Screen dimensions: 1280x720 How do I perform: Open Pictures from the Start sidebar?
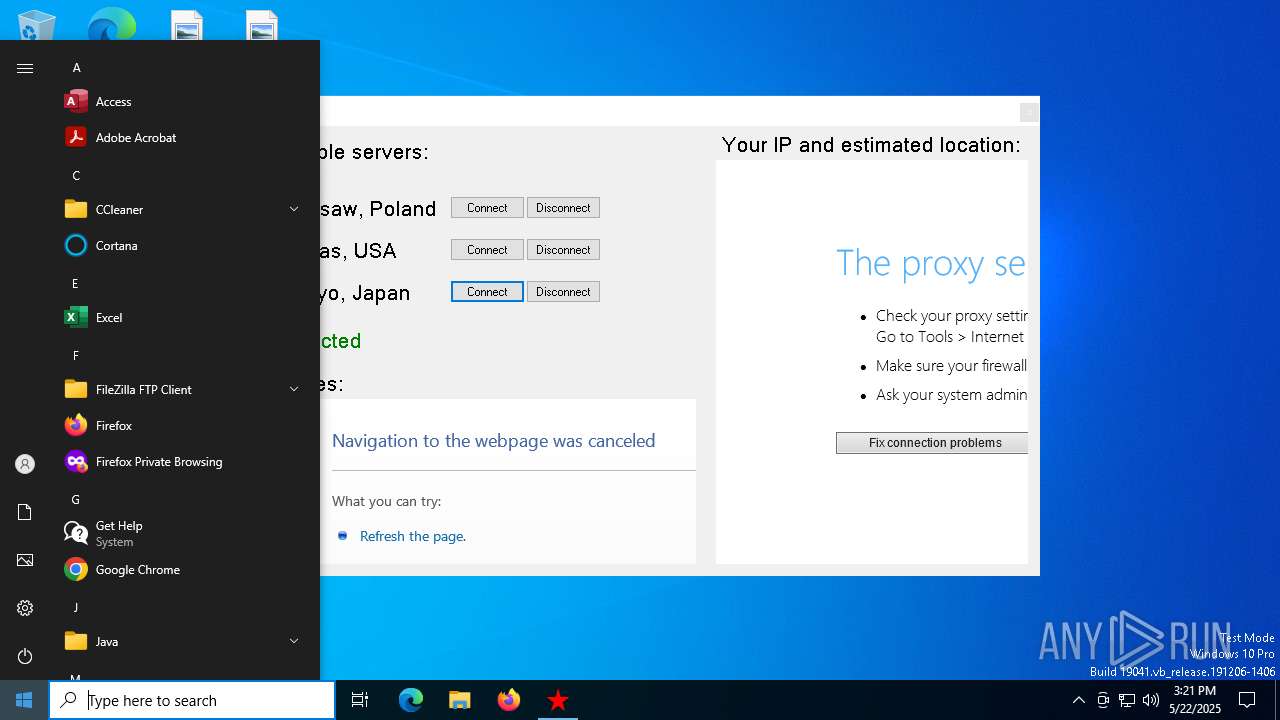pyautogui.click(x=25, y=560)
